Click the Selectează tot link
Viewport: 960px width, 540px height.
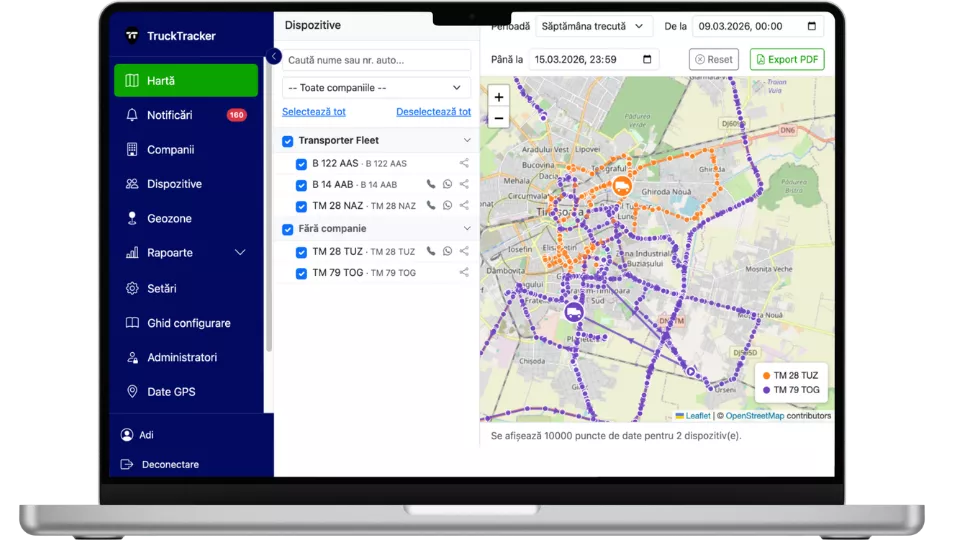tap(313, 111)
